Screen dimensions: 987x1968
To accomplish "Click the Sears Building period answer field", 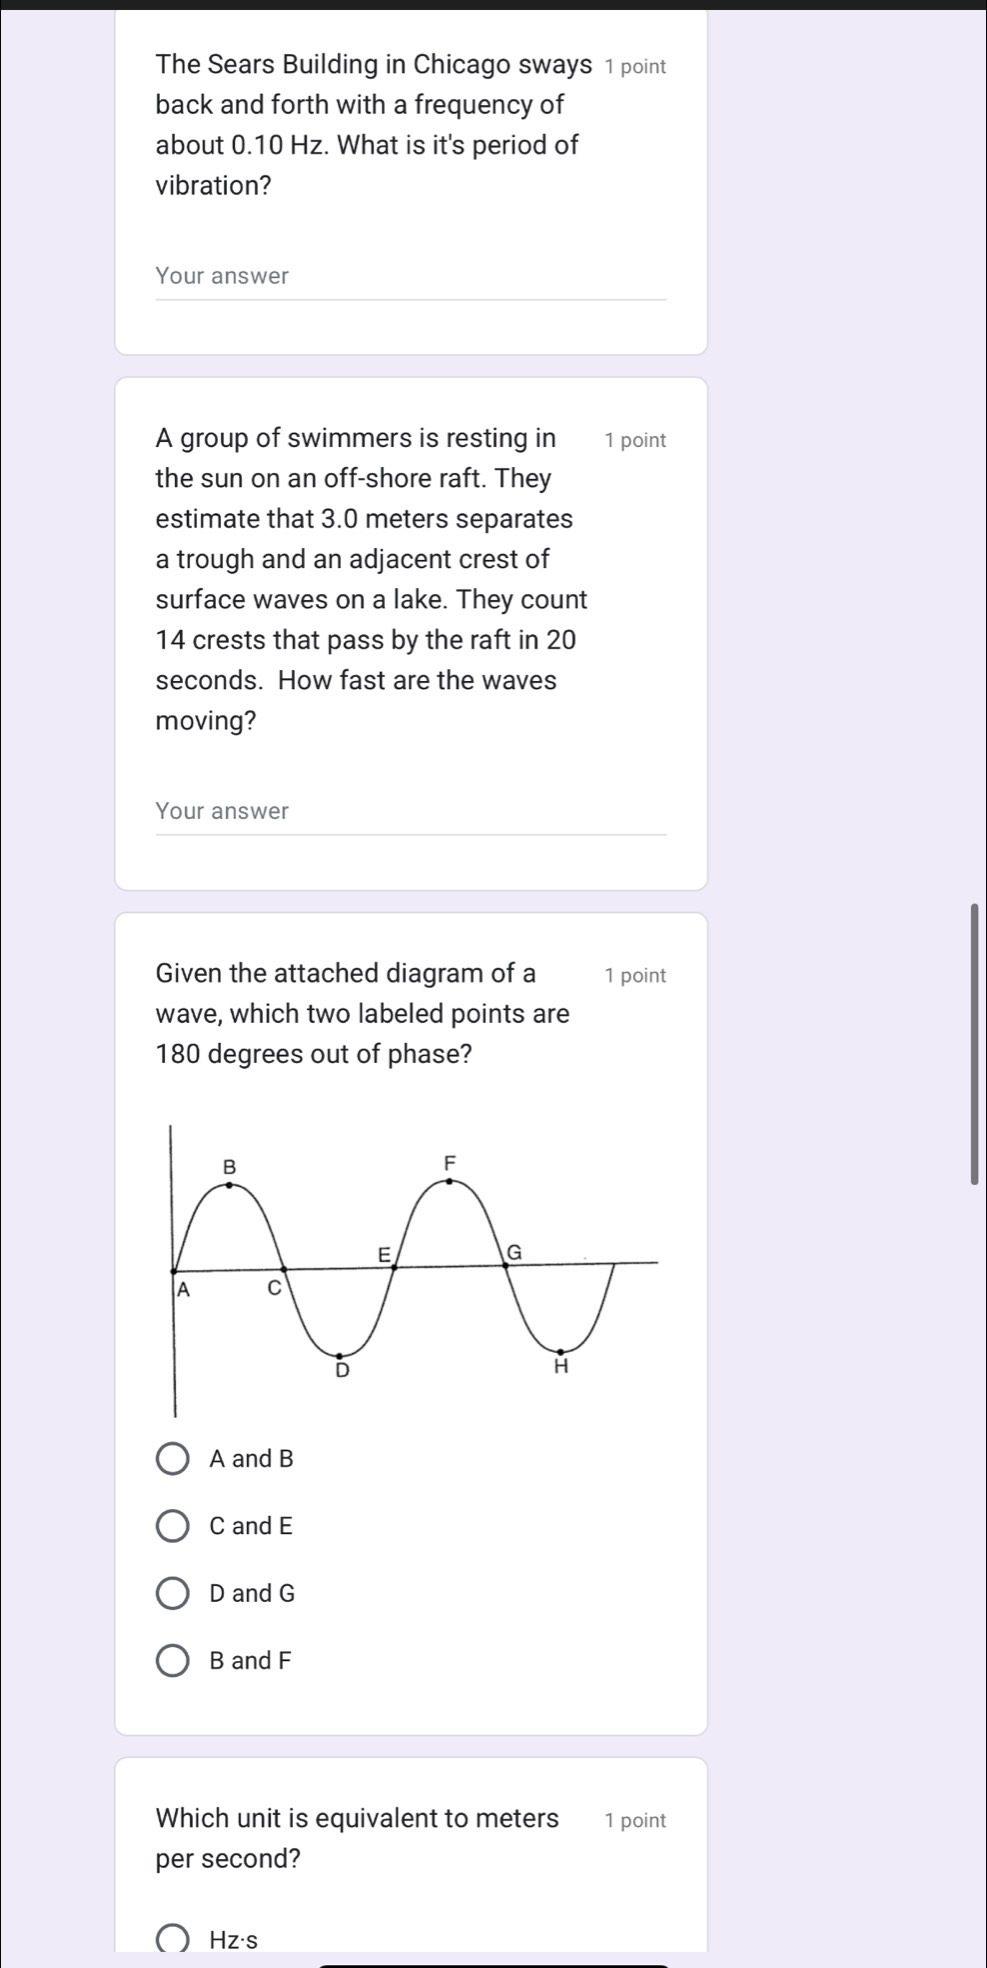I will tap(411, 277).
